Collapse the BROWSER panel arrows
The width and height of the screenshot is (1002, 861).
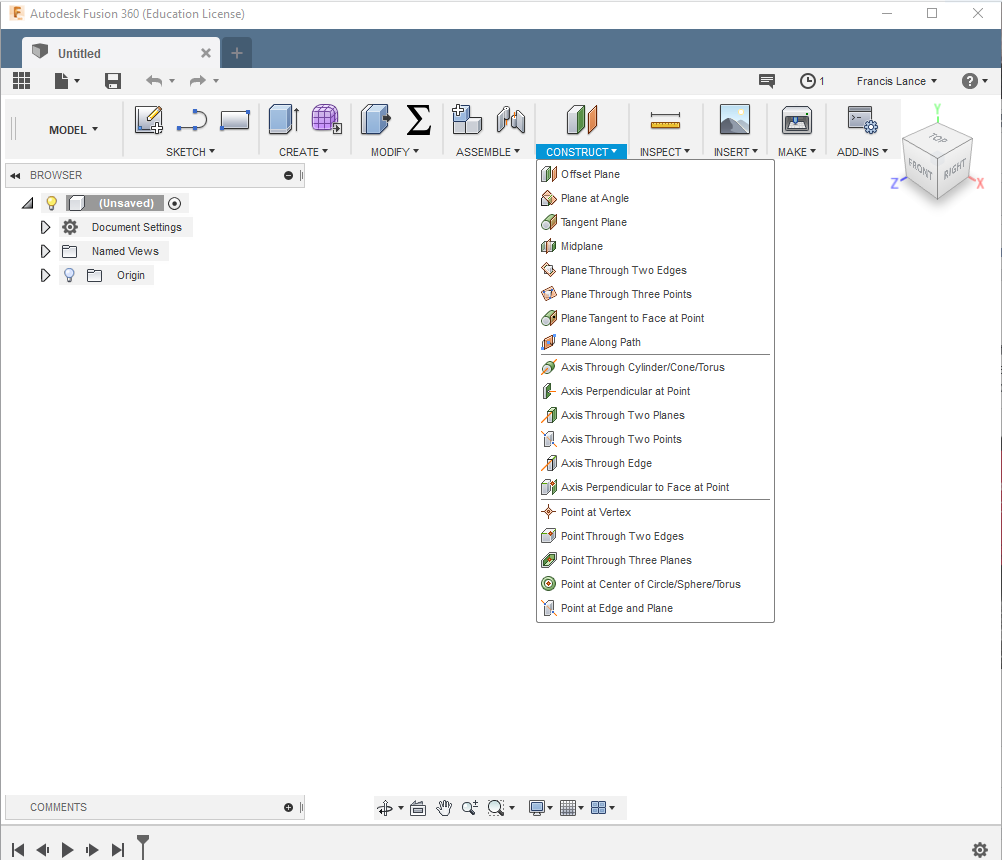click(15, 176)
